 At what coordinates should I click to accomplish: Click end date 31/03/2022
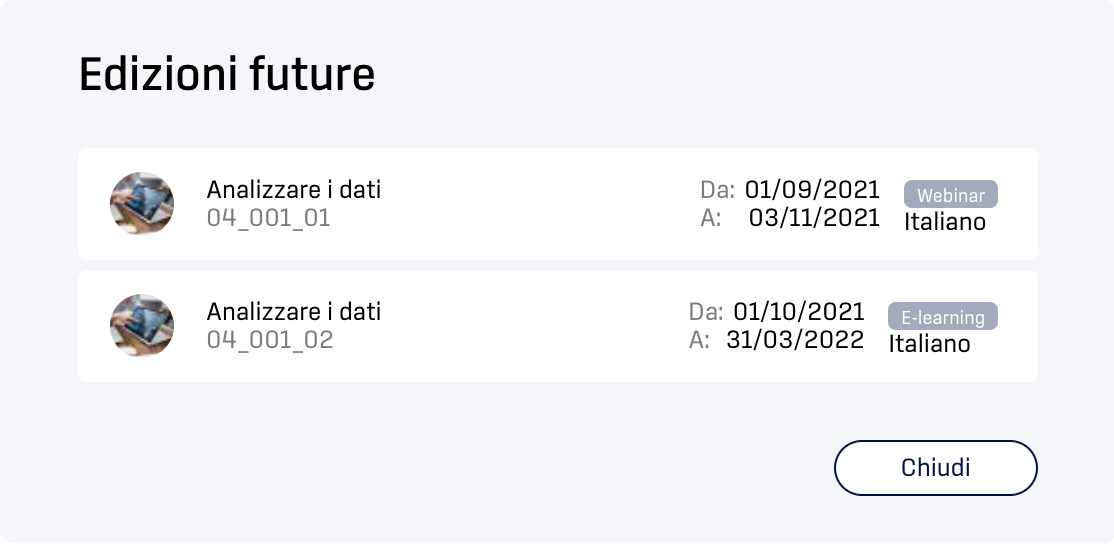[x=795, y=339]
